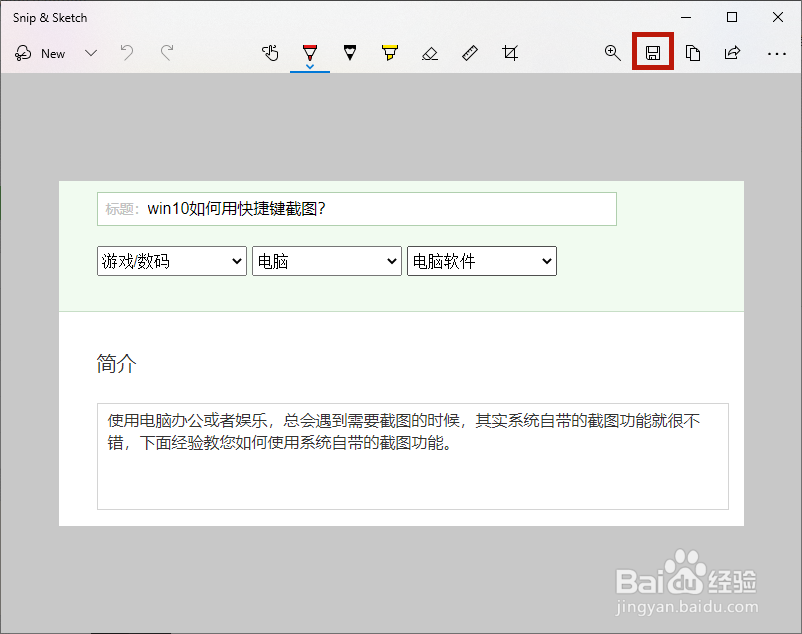The width and height of the screenshot is (802, 634).
Task: Select the Image crop tool
Action: pos(510,53)
